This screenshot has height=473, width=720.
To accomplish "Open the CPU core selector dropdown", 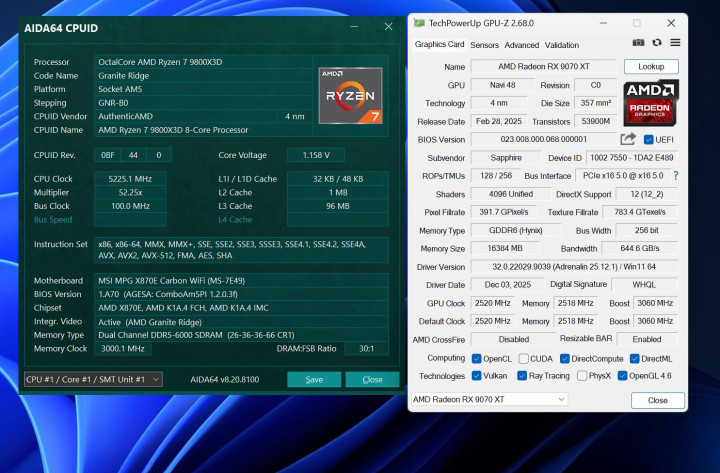I will pyautogui.click(x=92, y=380).
